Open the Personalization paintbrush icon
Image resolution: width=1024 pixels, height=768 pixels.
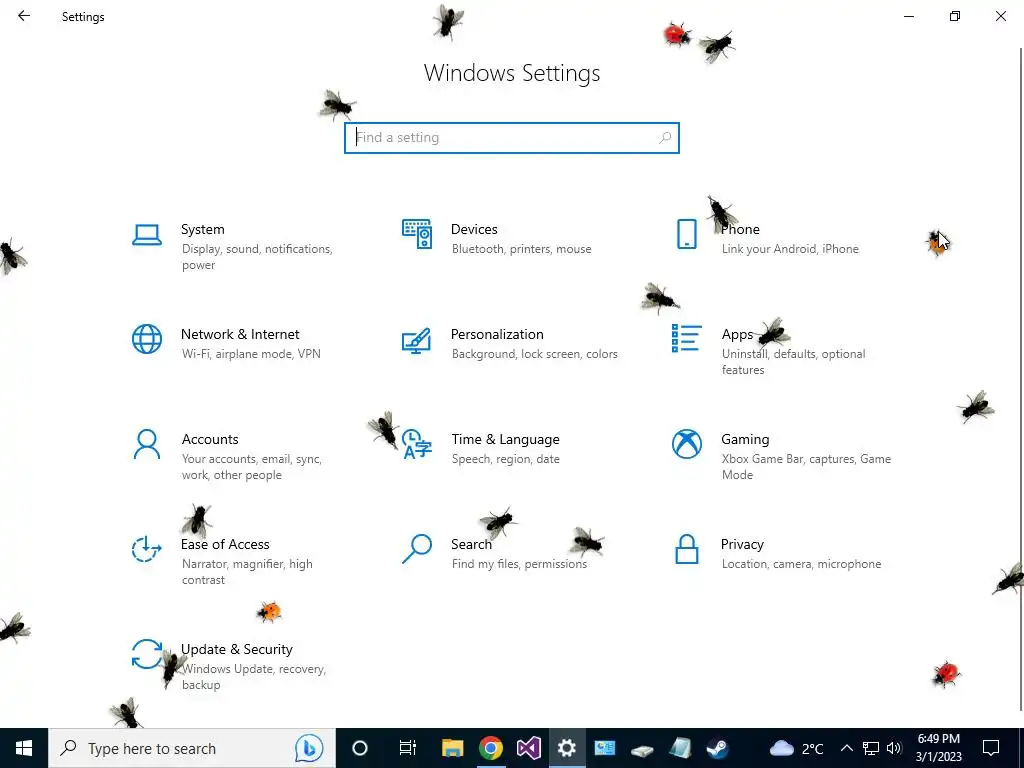pyautogui.click(x=417, y=340)
